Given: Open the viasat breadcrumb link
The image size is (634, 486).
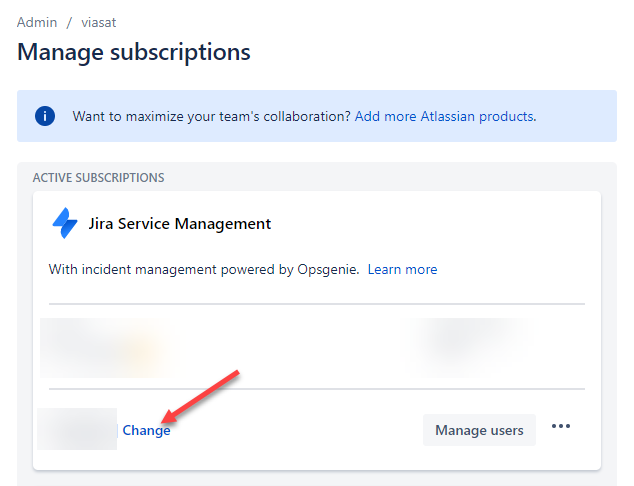Looking at the screenshot, I should [99, 22].
